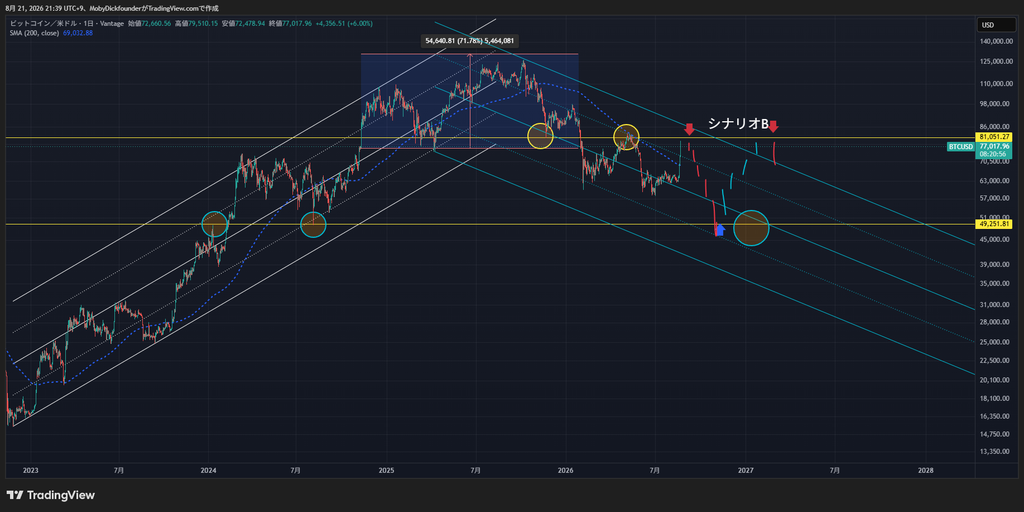The height and width of the screenshot is (512, 1024).
Task: Click 14,750.00 on the price axis
Action: [995, 434]
